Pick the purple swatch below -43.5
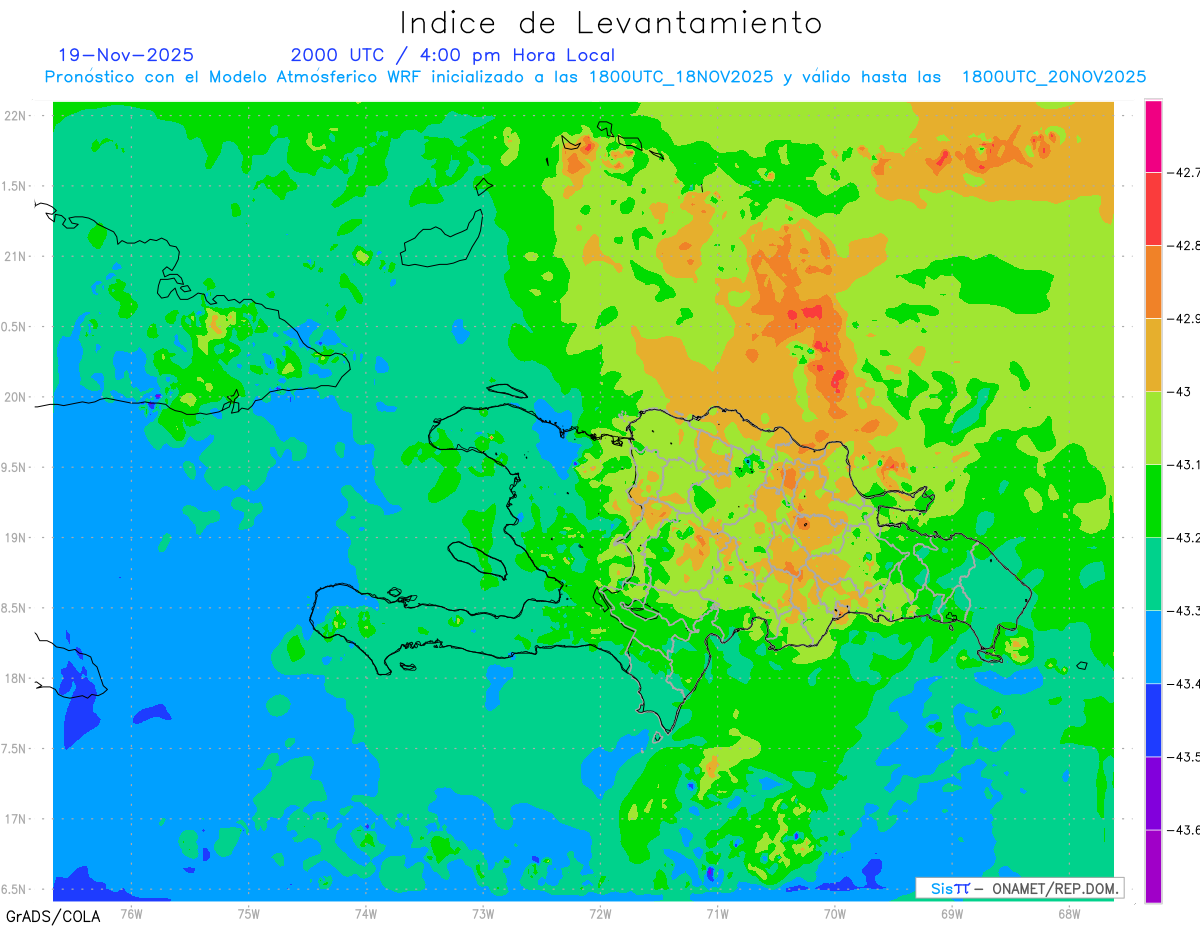Viewport: 1200px width, 927px height. click(x=1153, y=793)
